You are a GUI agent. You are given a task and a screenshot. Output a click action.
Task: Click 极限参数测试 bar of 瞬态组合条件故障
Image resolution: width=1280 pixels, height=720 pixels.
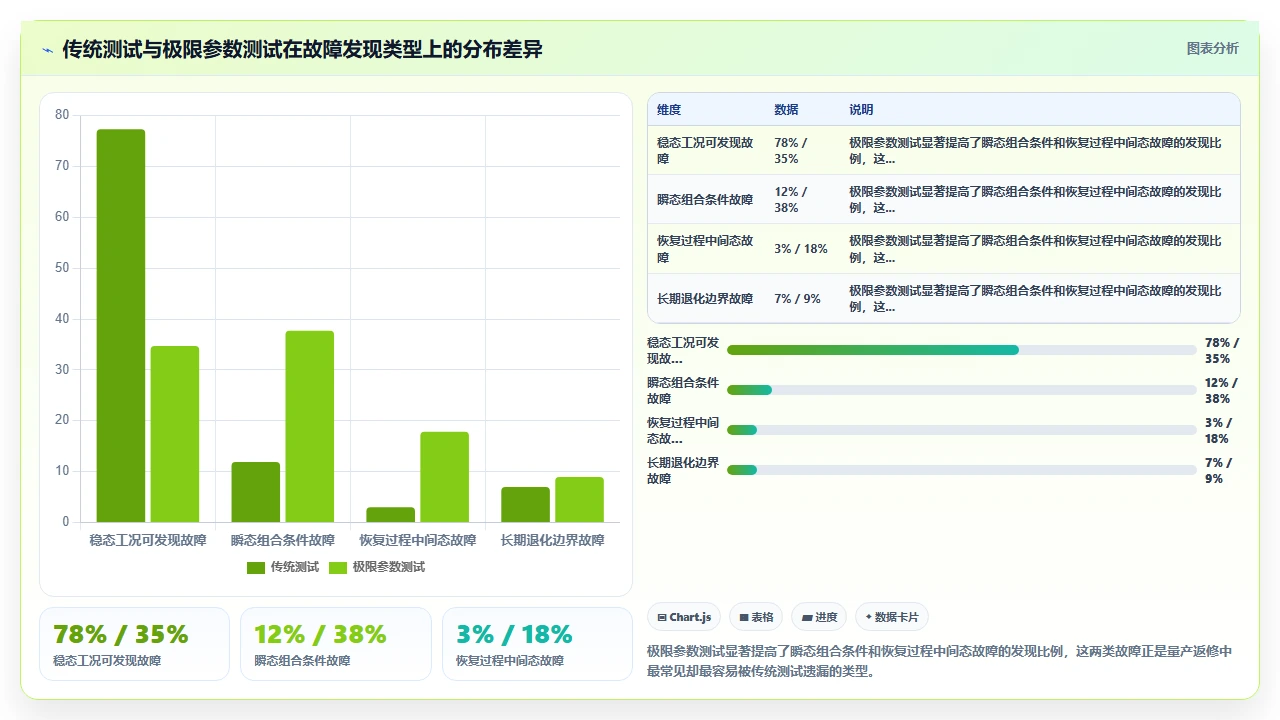pos(310,426)
